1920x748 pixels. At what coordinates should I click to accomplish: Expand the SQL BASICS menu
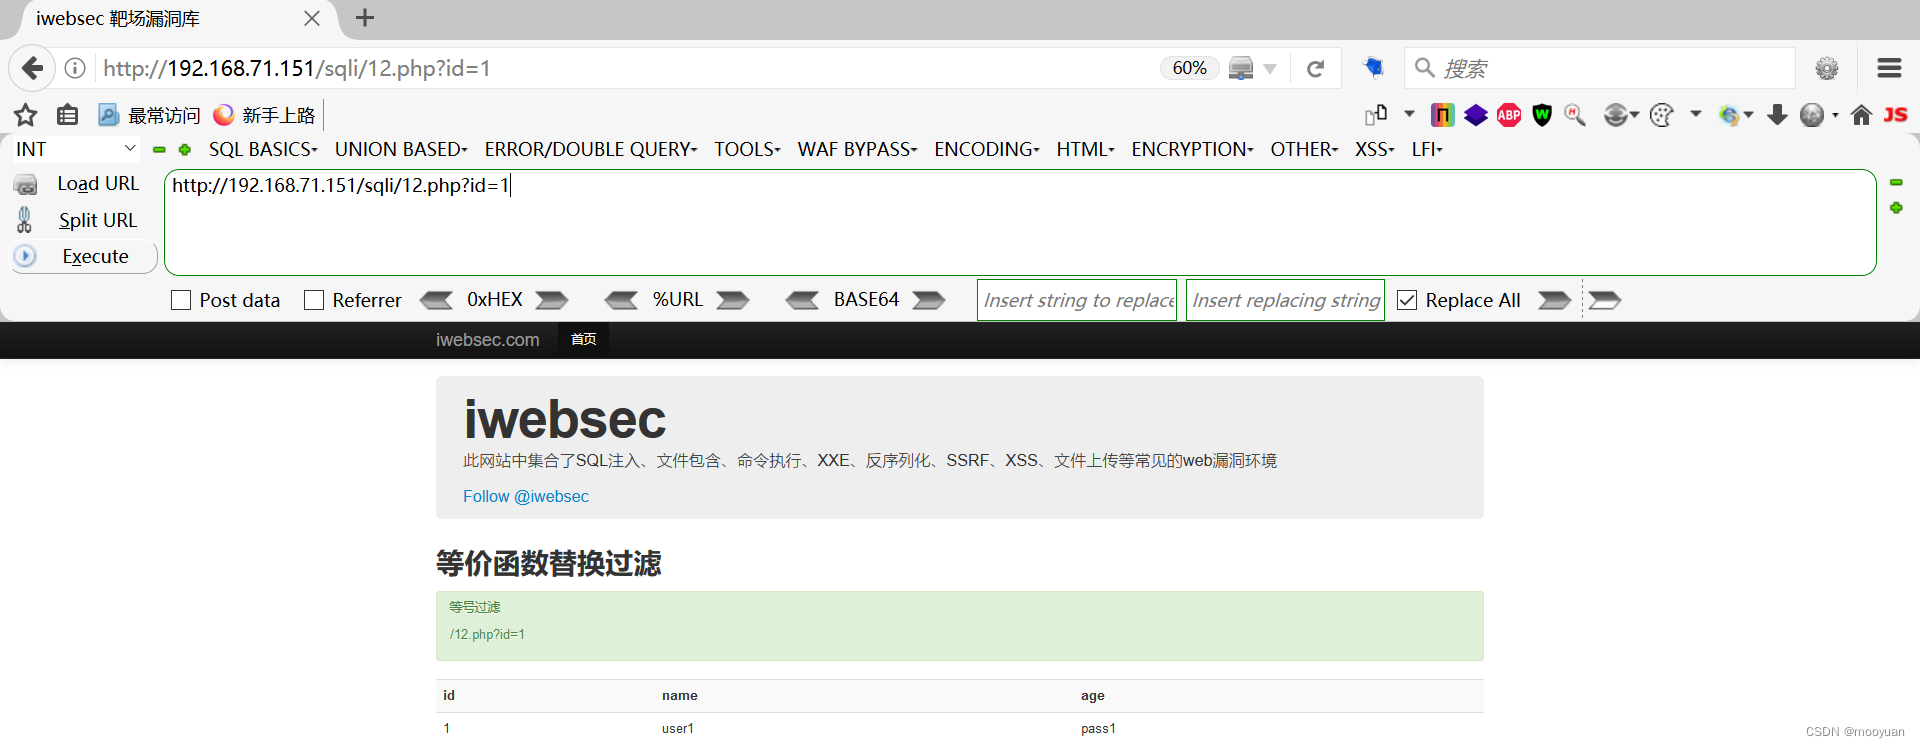coord(263,149)
